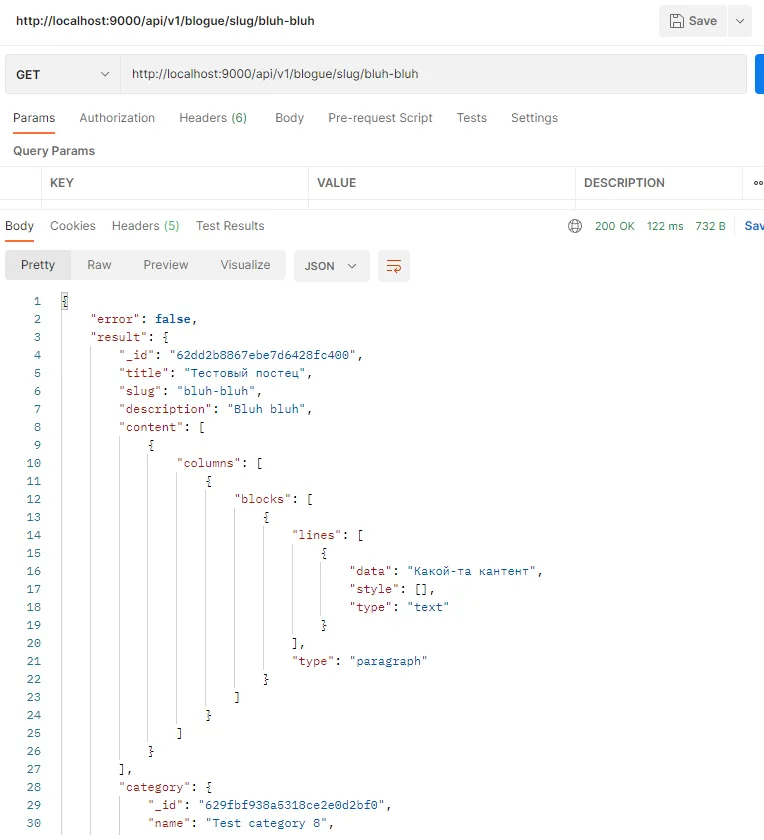Viewport: 764px width, 840px height.
Task: Open the GET method dropdown
Action: pos(62,74)
